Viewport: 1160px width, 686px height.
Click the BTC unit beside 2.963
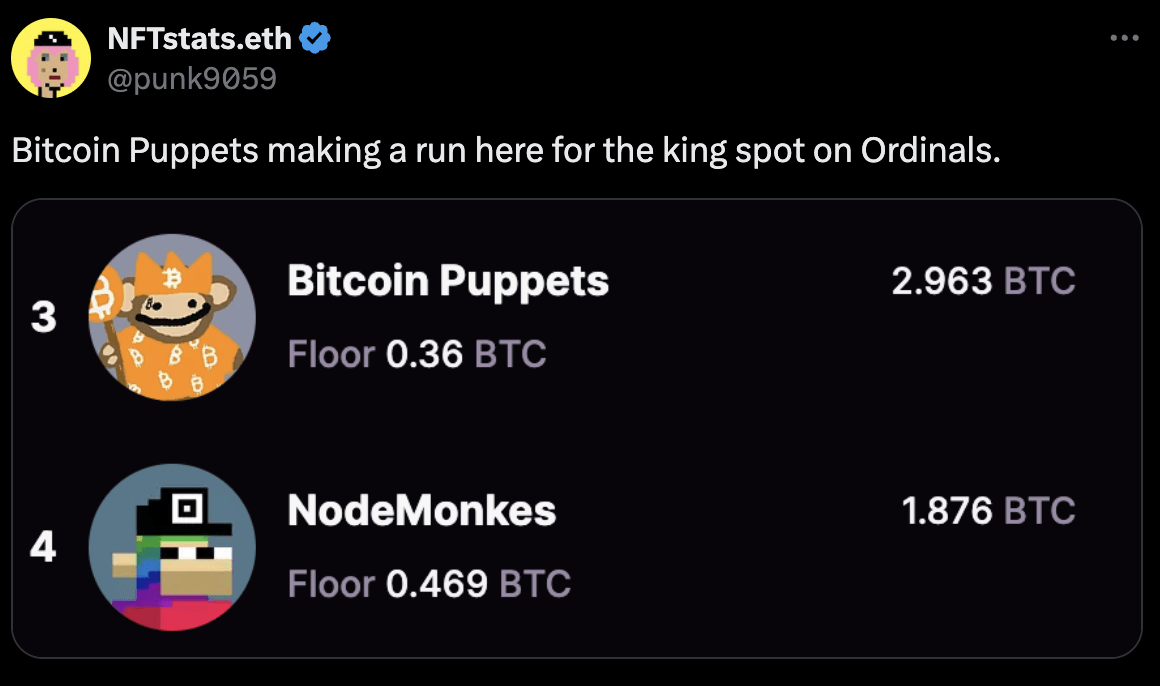tap(1039, 281)
